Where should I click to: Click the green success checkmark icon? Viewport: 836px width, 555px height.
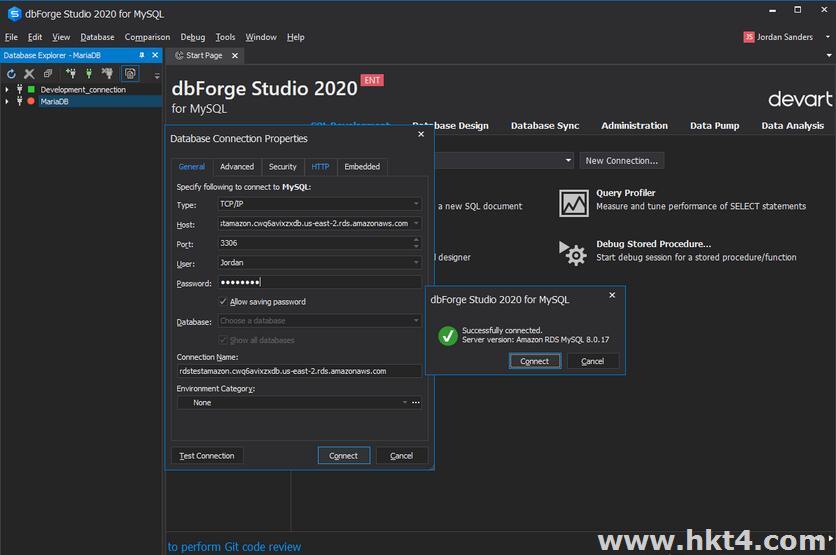448,336
